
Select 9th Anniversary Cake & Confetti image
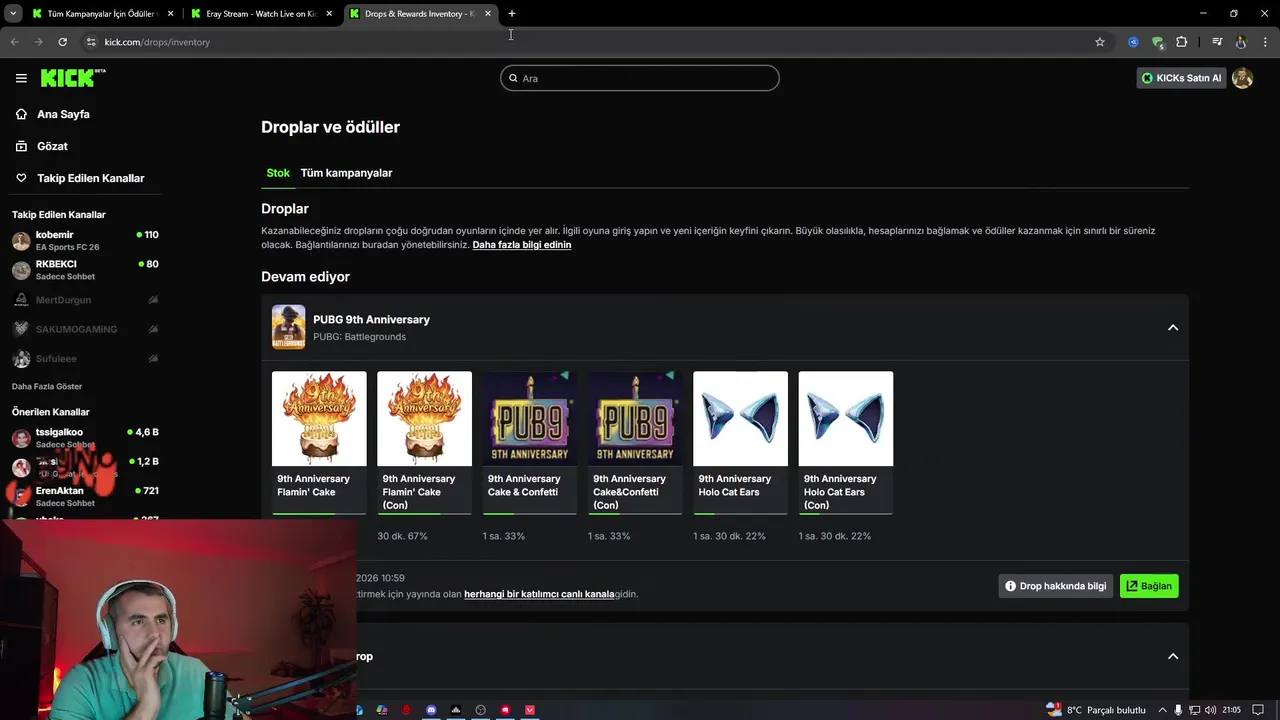click(x=530, y=418)
